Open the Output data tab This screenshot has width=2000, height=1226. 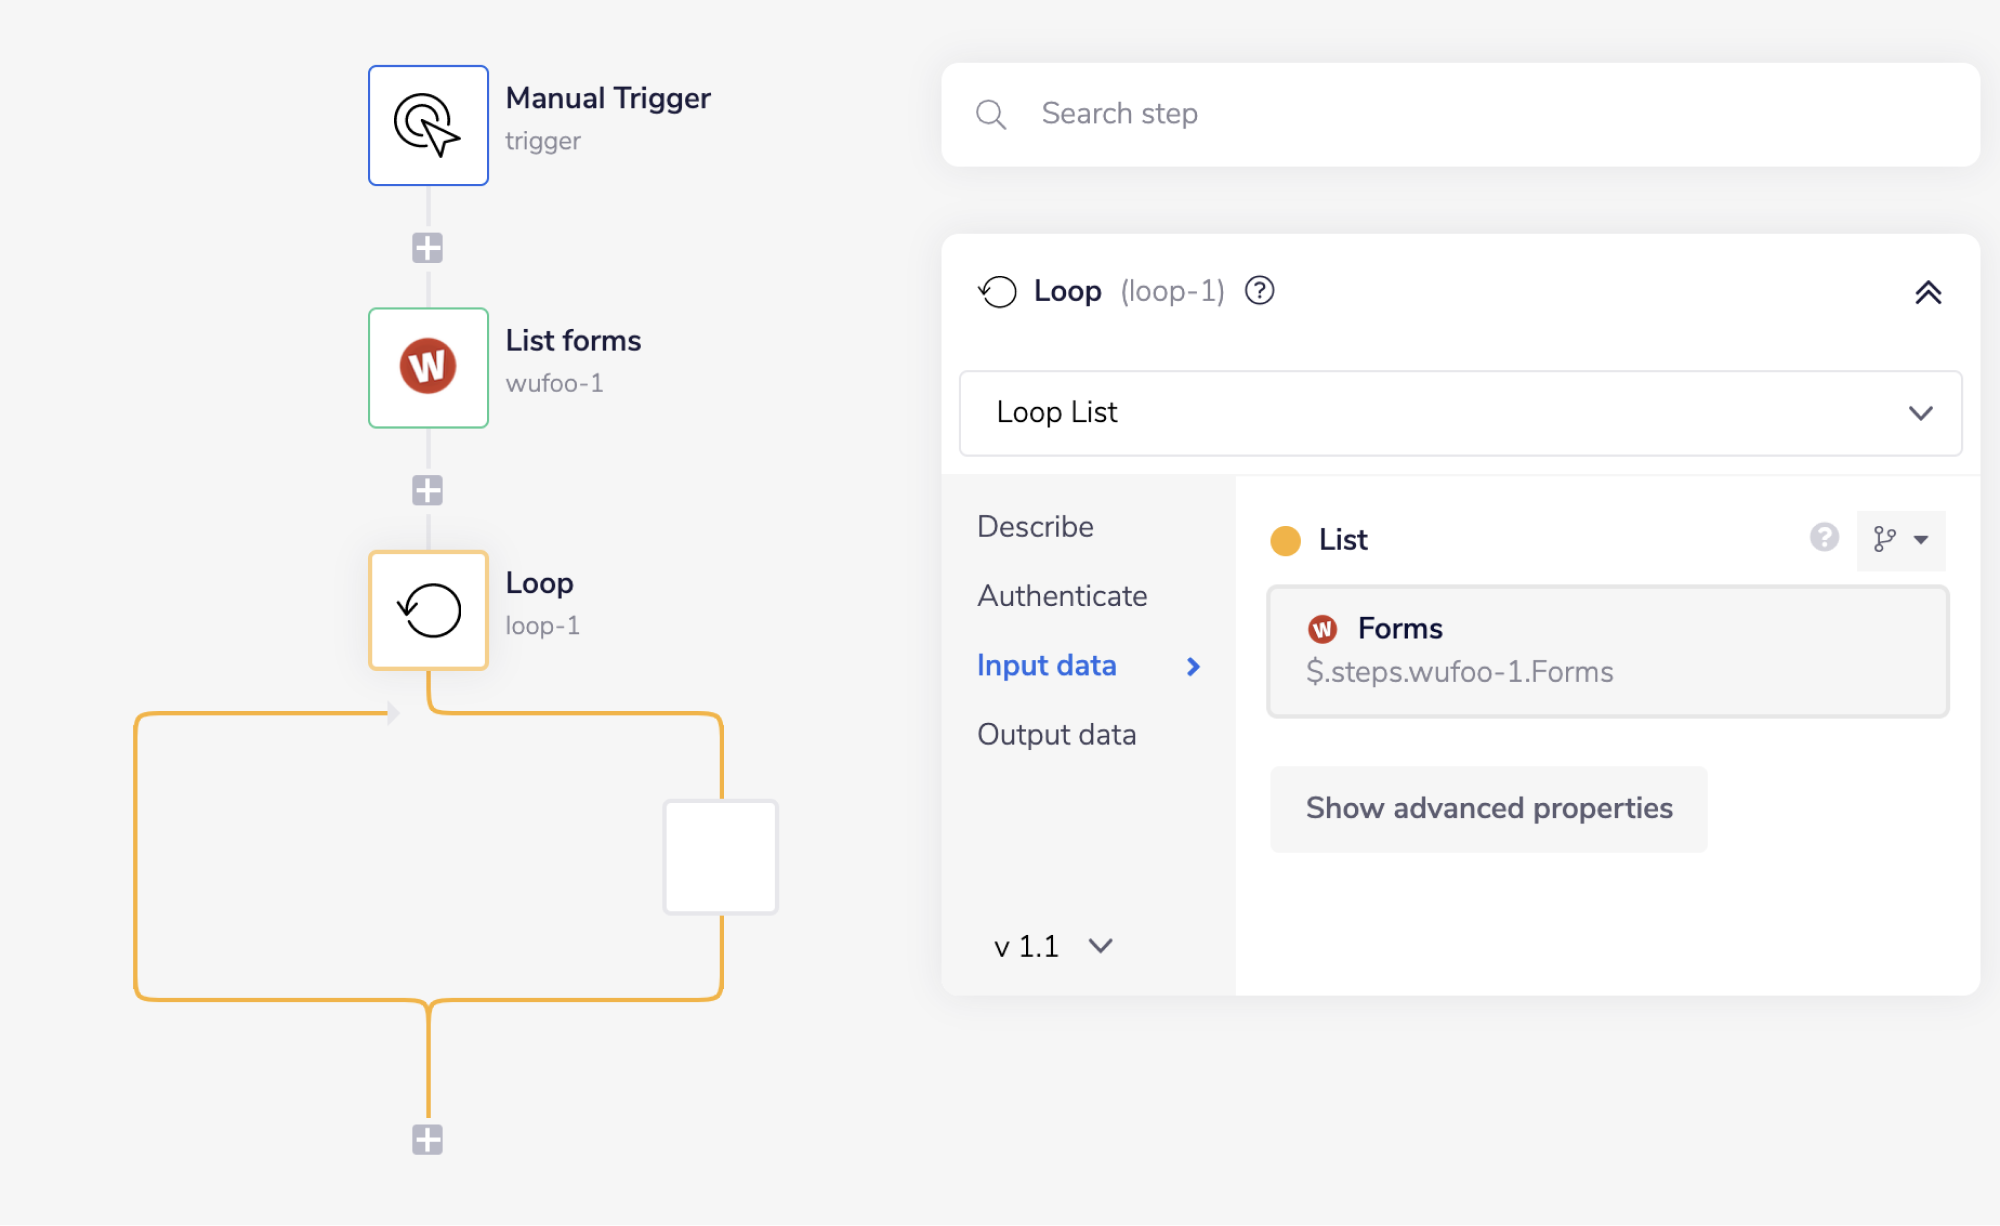[x=1056, y=735]
